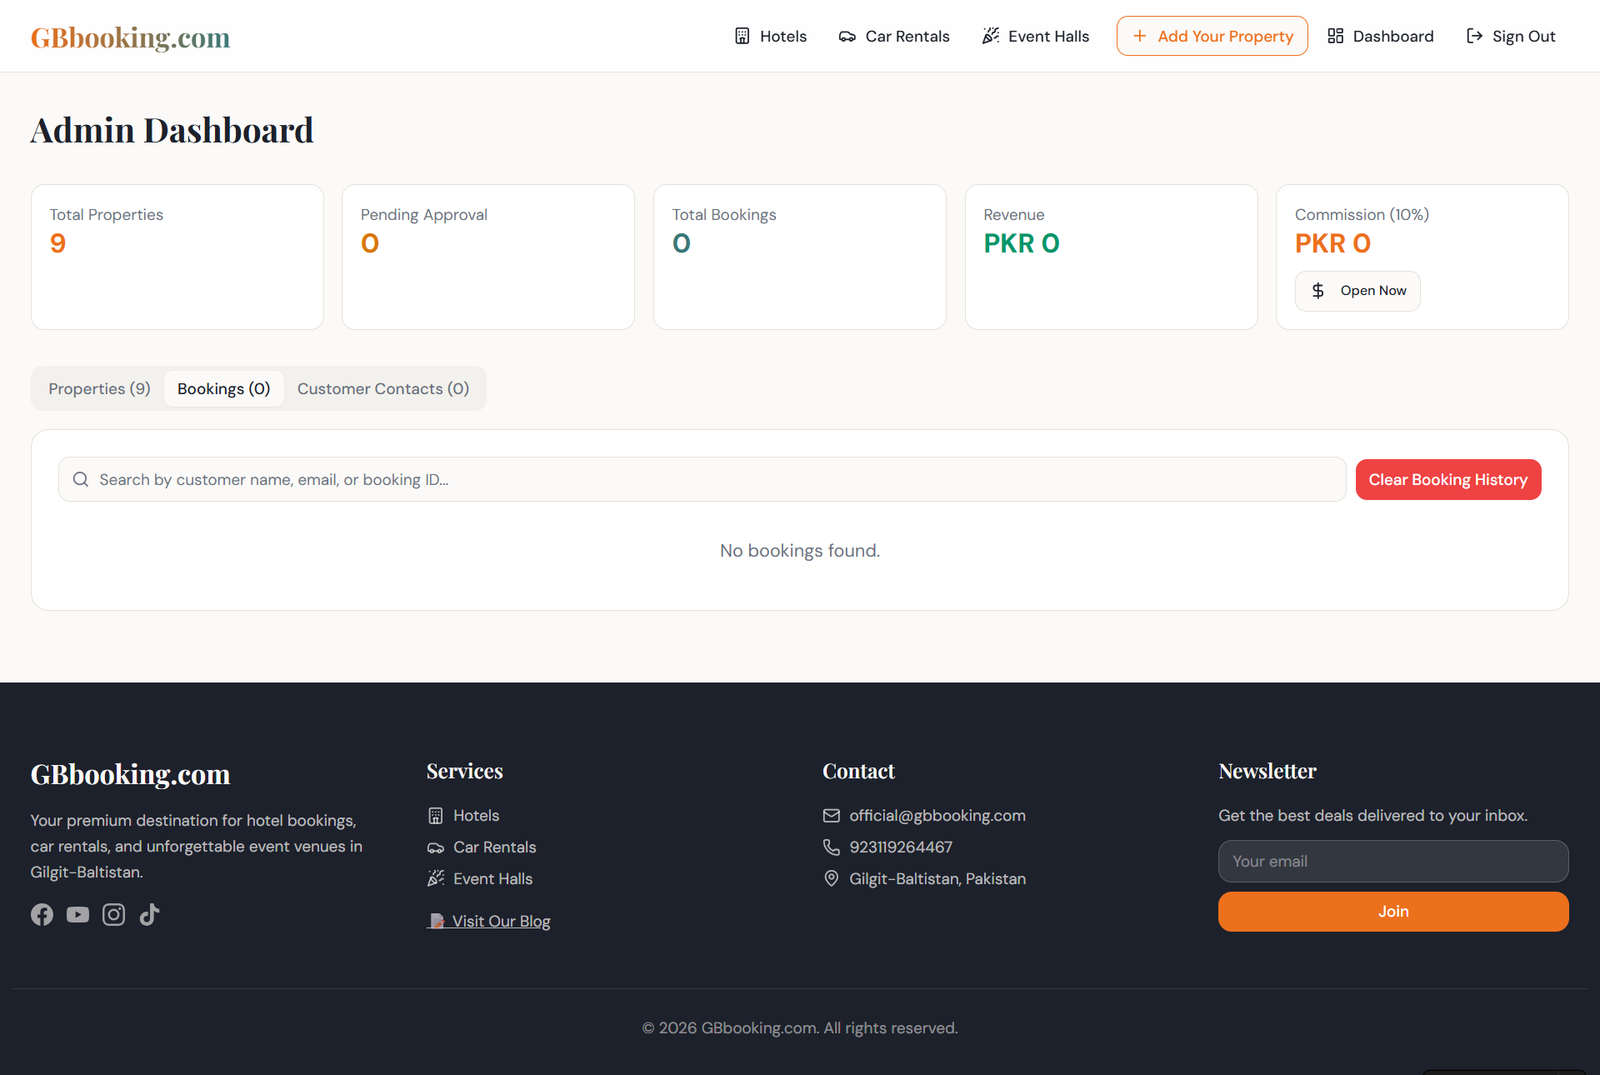The image size is (1600, 1075).
Task: Click the location pin icon for Gilgit-Baltistan
Action: point(831,879)
